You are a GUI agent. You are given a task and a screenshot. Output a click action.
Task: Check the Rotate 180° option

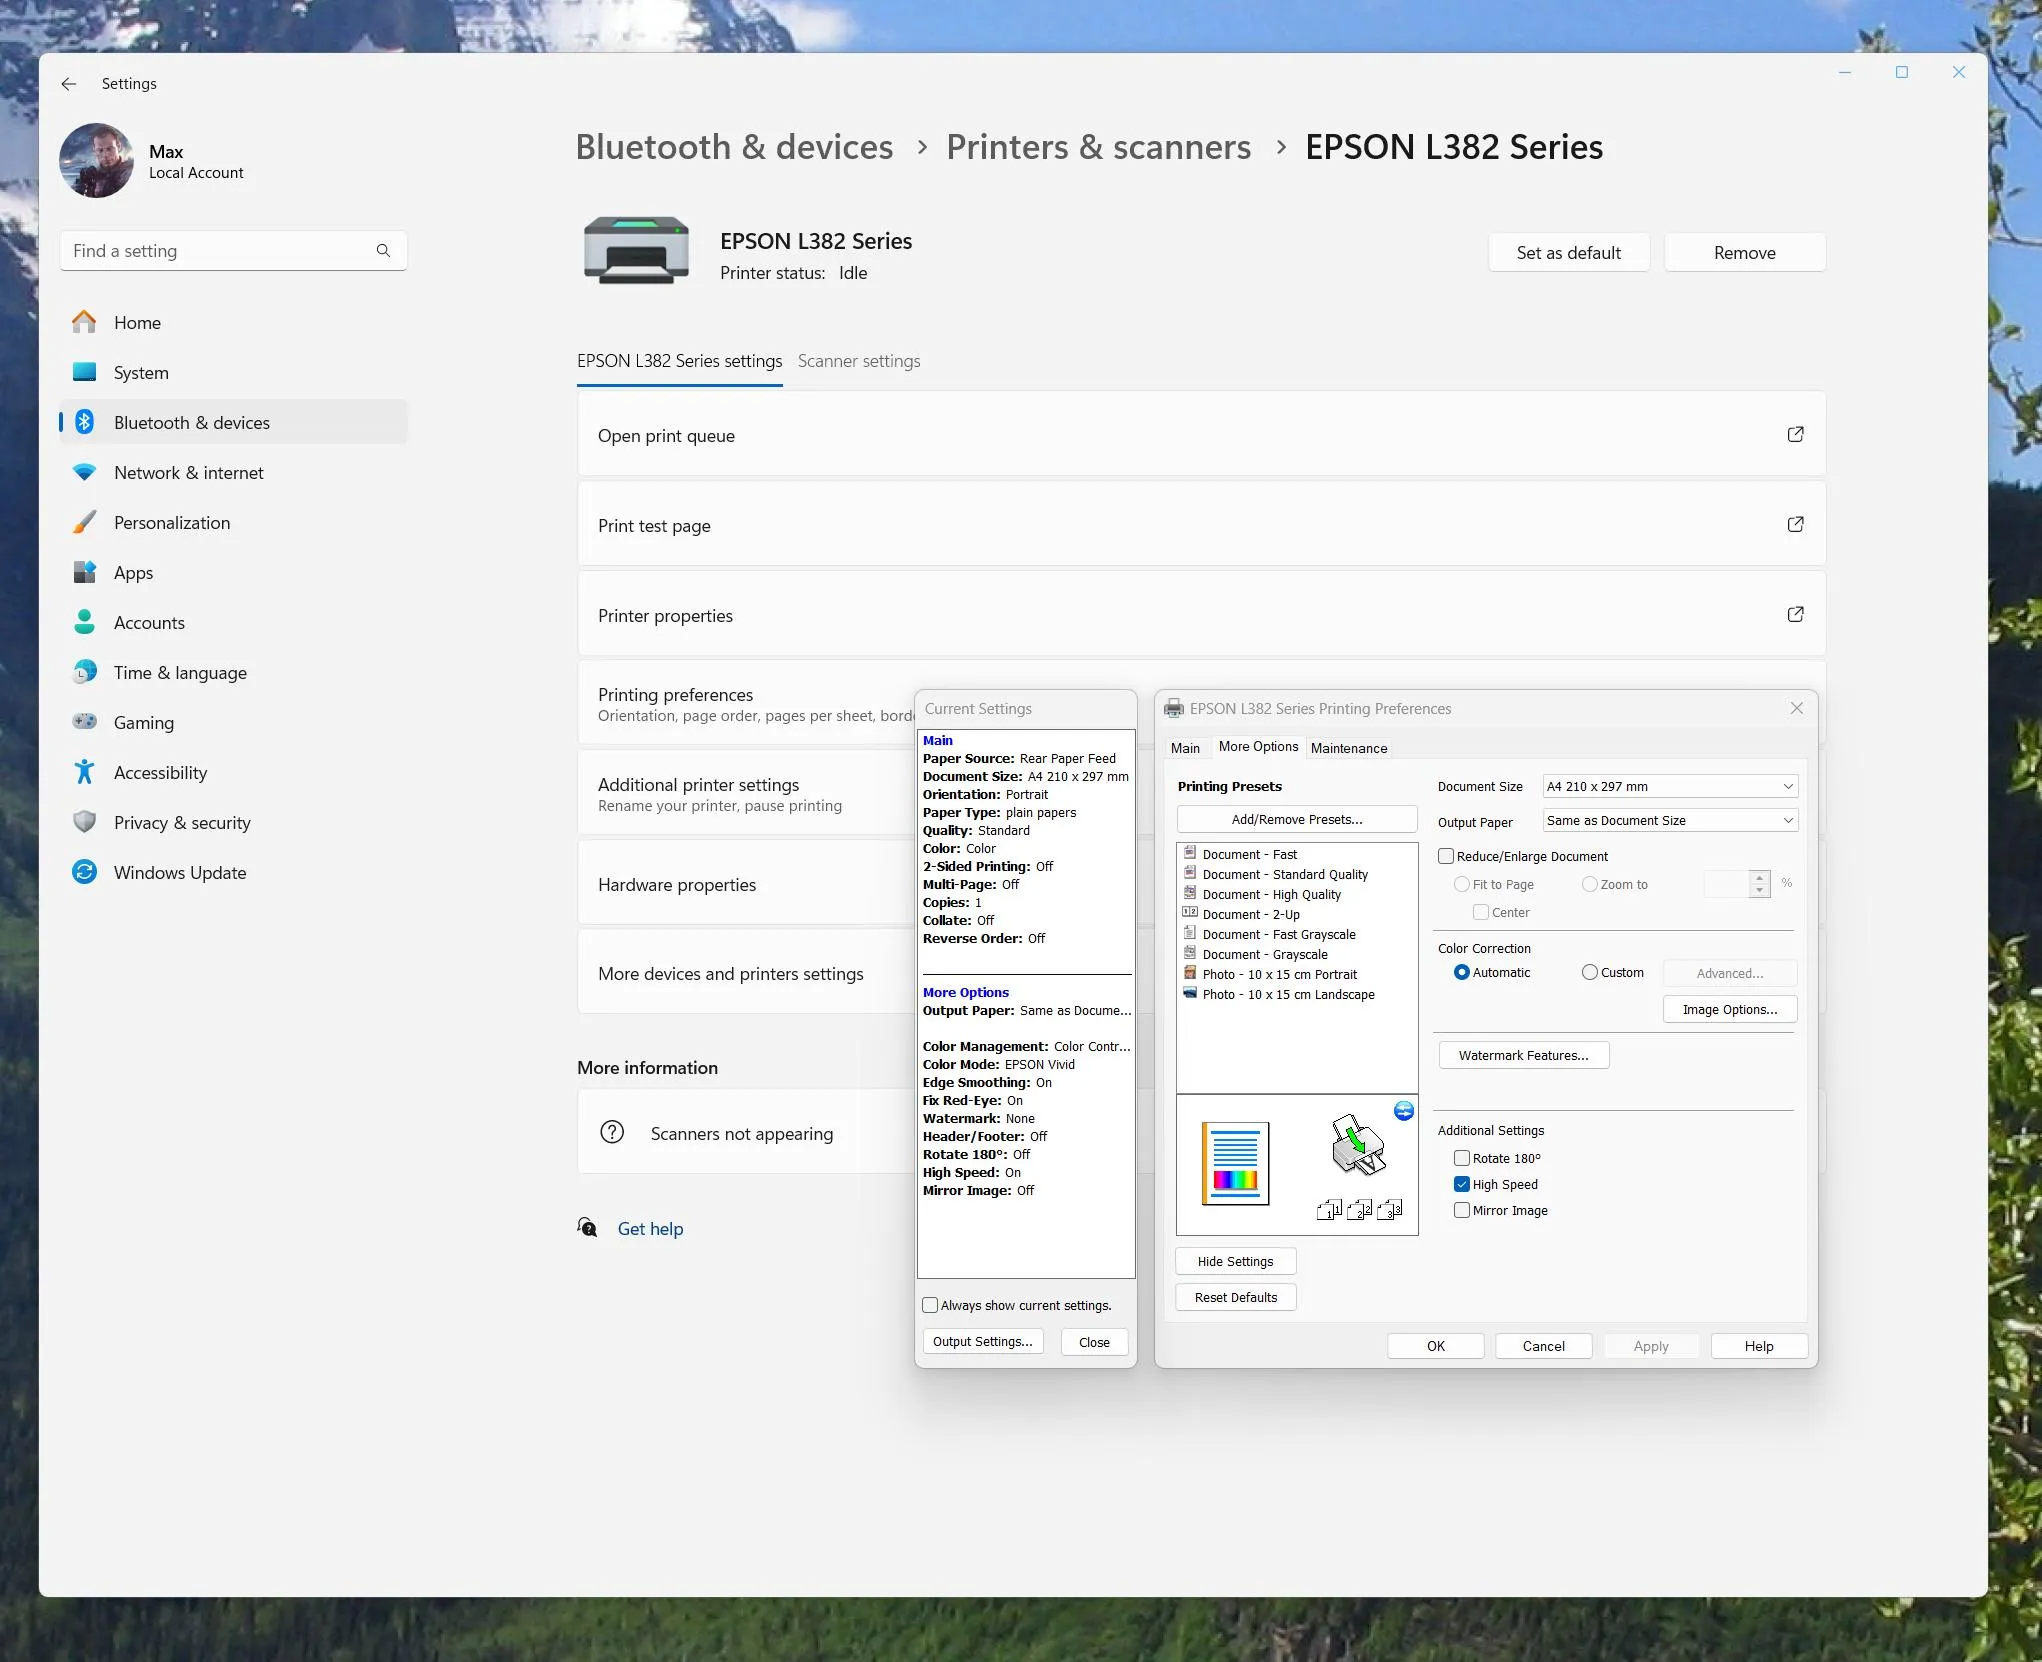click(x=1462, y=1158)
